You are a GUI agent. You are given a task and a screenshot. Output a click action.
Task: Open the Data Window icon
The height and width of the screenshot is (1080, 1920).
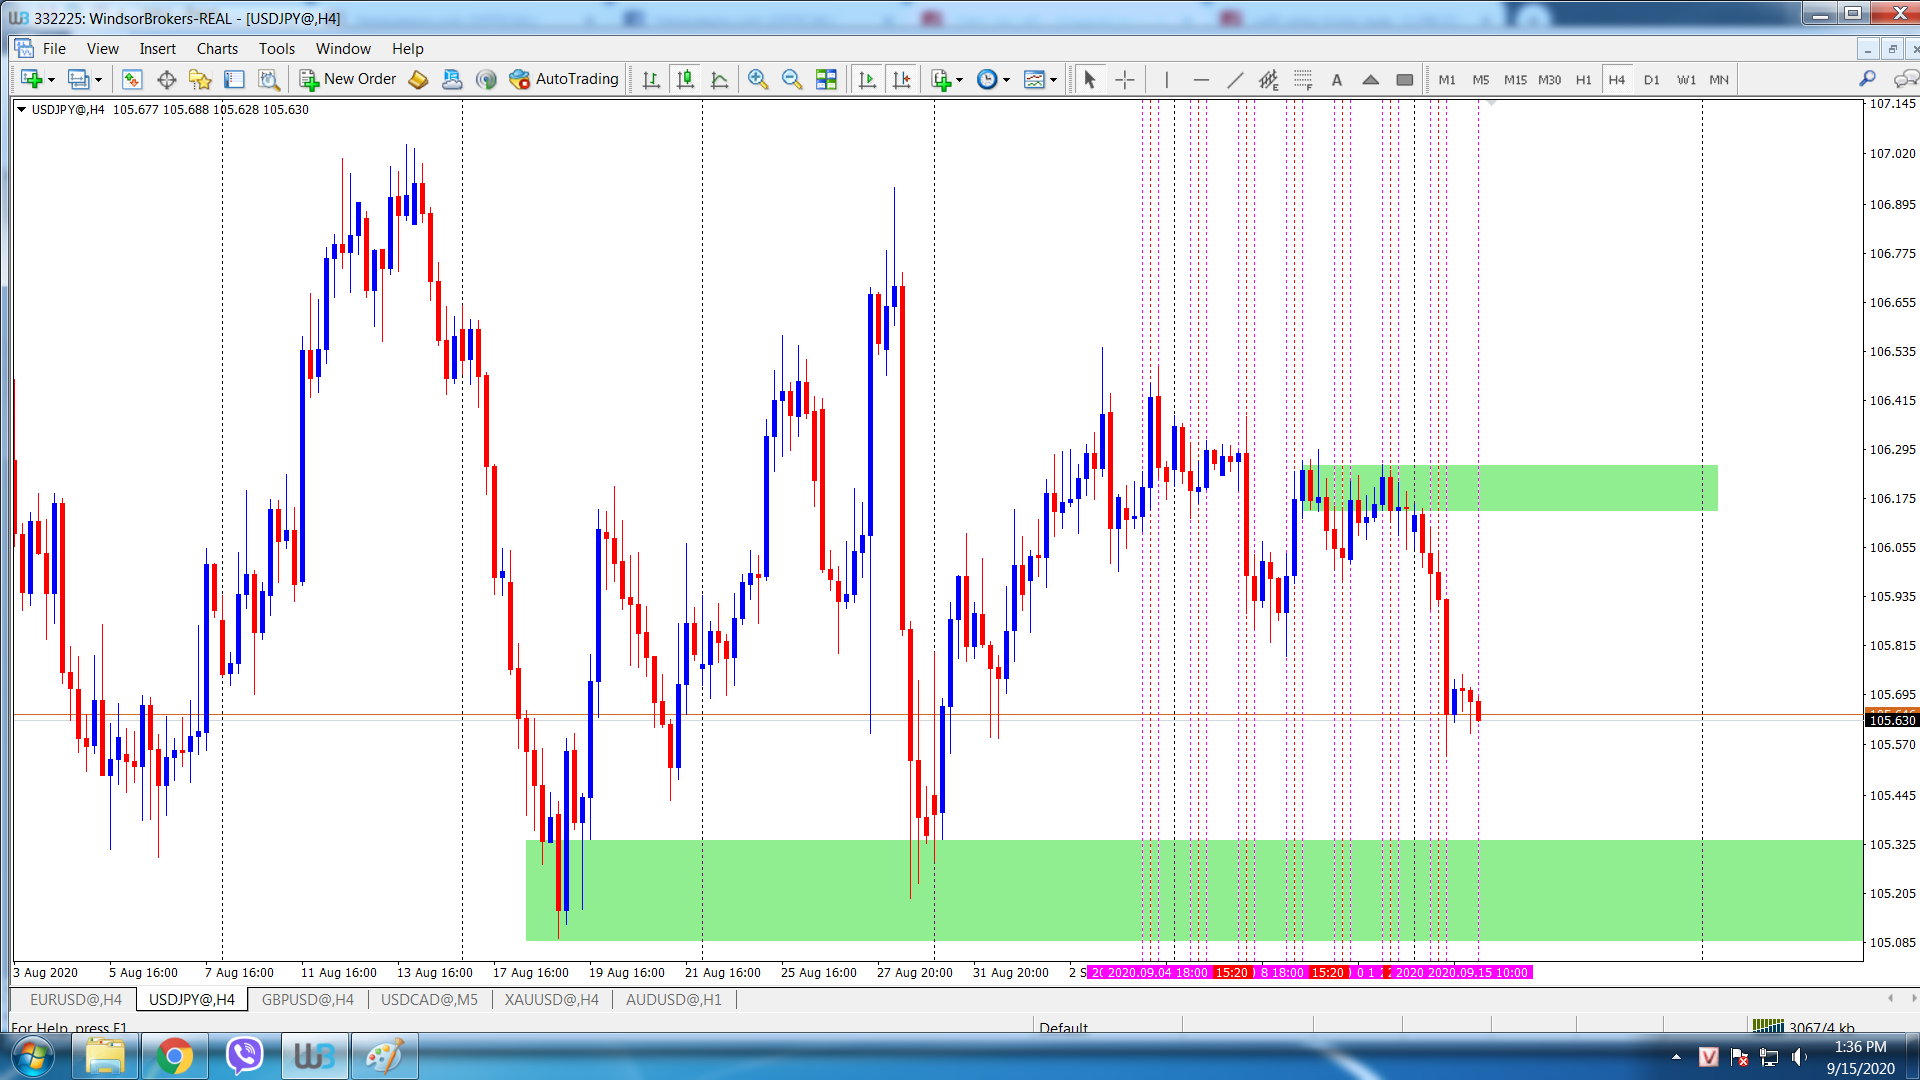click(x=166, y=79)
